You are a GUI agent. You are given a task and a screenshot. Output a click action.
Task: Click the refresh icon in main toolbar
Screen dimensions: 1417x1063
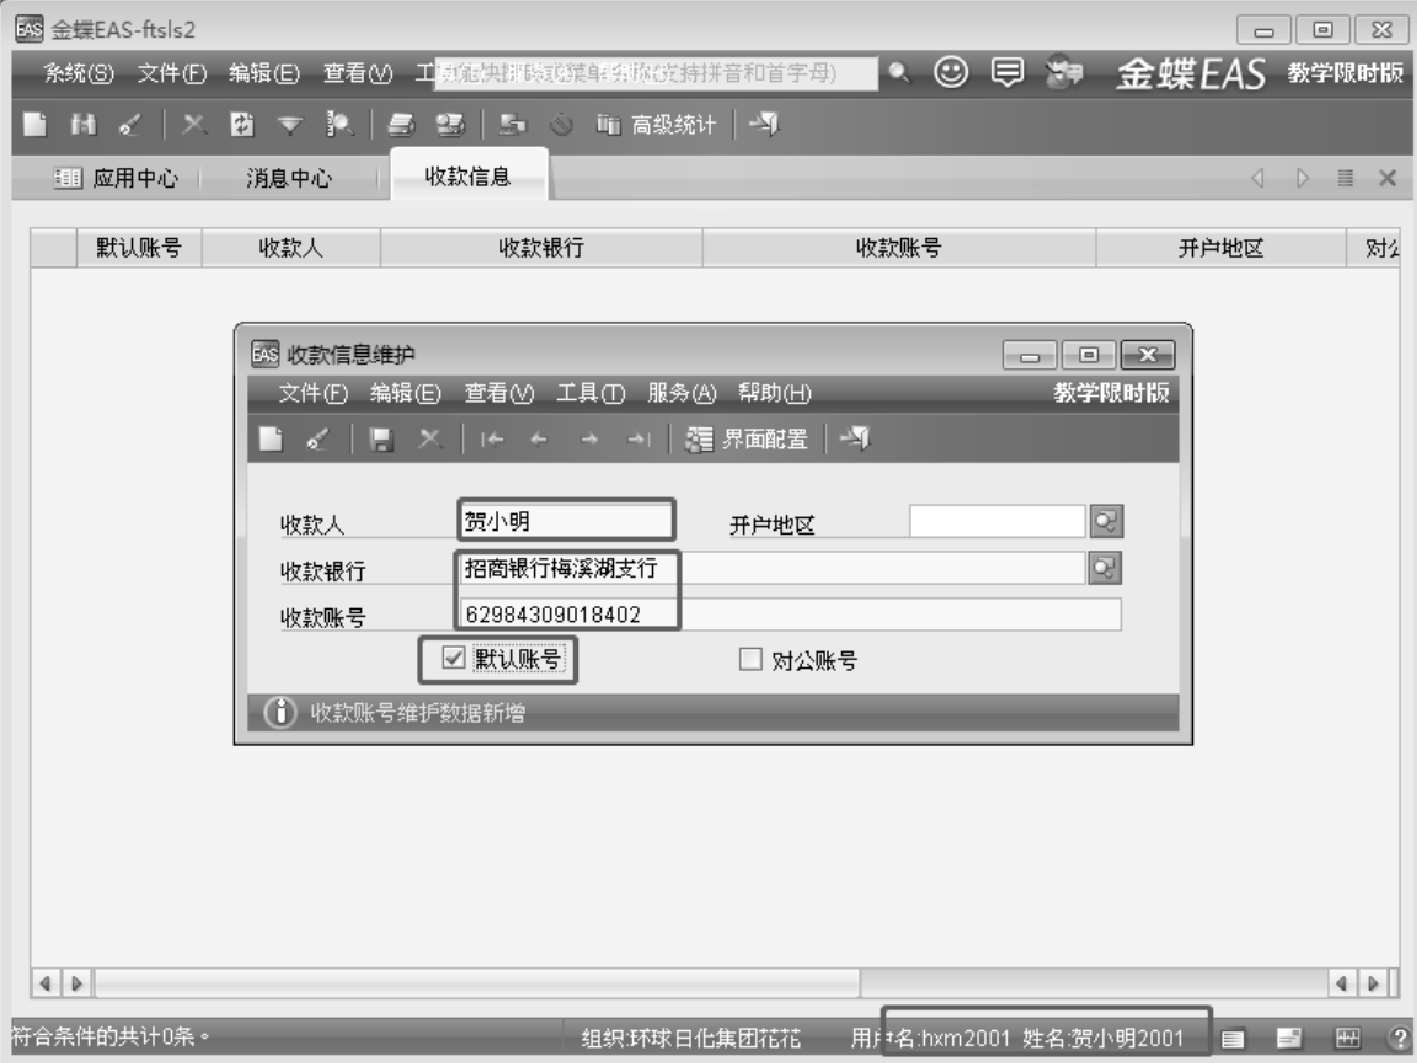(x=241, y=124)
